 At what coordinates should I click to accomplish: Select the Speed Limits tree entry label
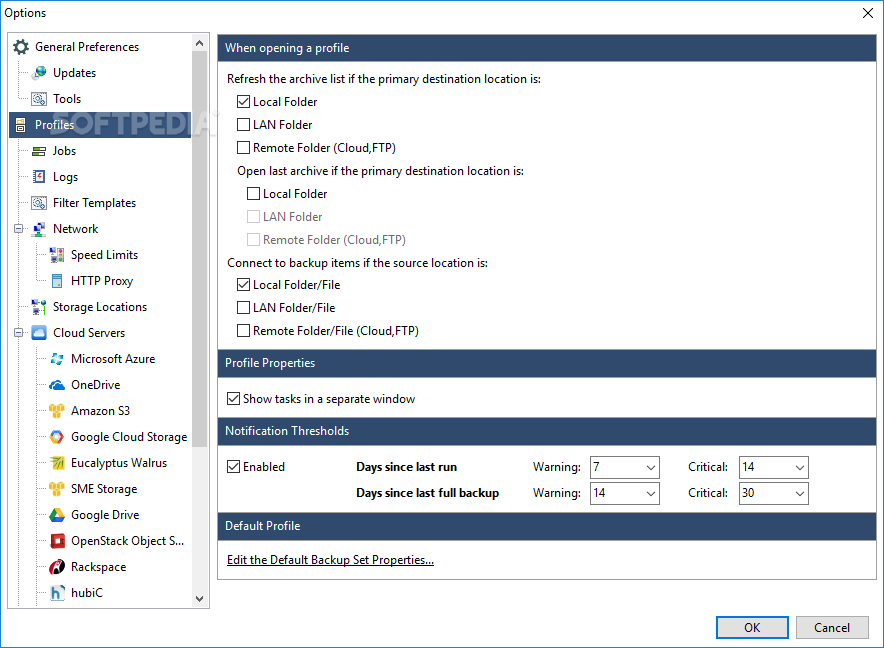(x=104, y=255)
